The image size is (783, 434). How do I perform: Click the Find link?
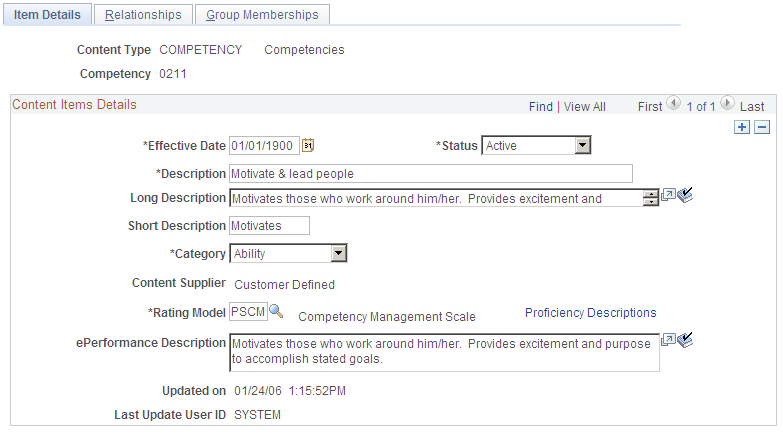[x=541, y=107]
